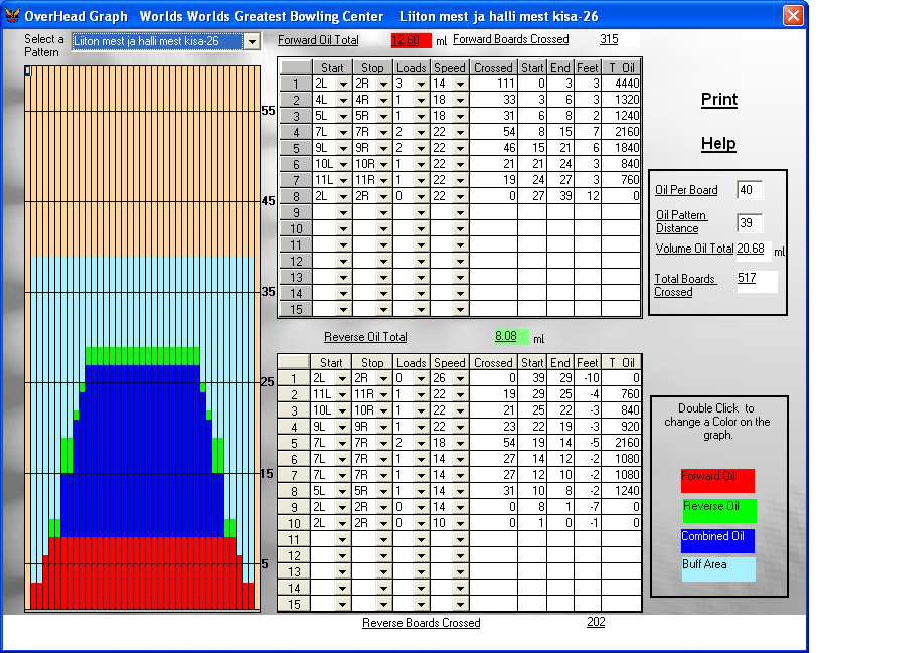This screenshot has height=653, width=924.
Task: Click the Forward Oil Total value box
Action: 410,40
